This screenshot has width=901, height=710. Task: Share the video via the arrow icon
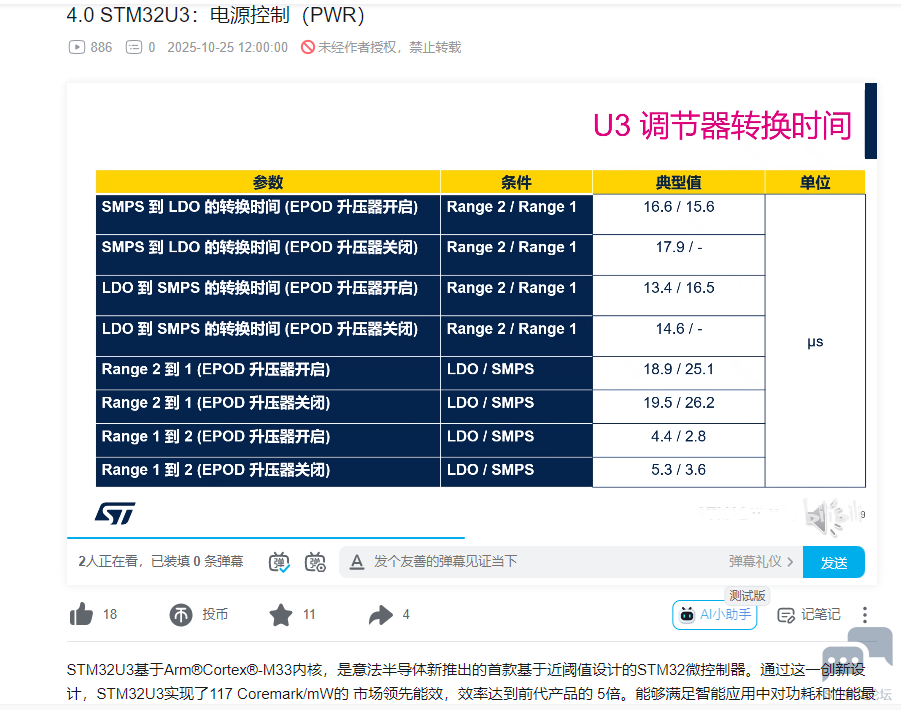tap(379, 614)
